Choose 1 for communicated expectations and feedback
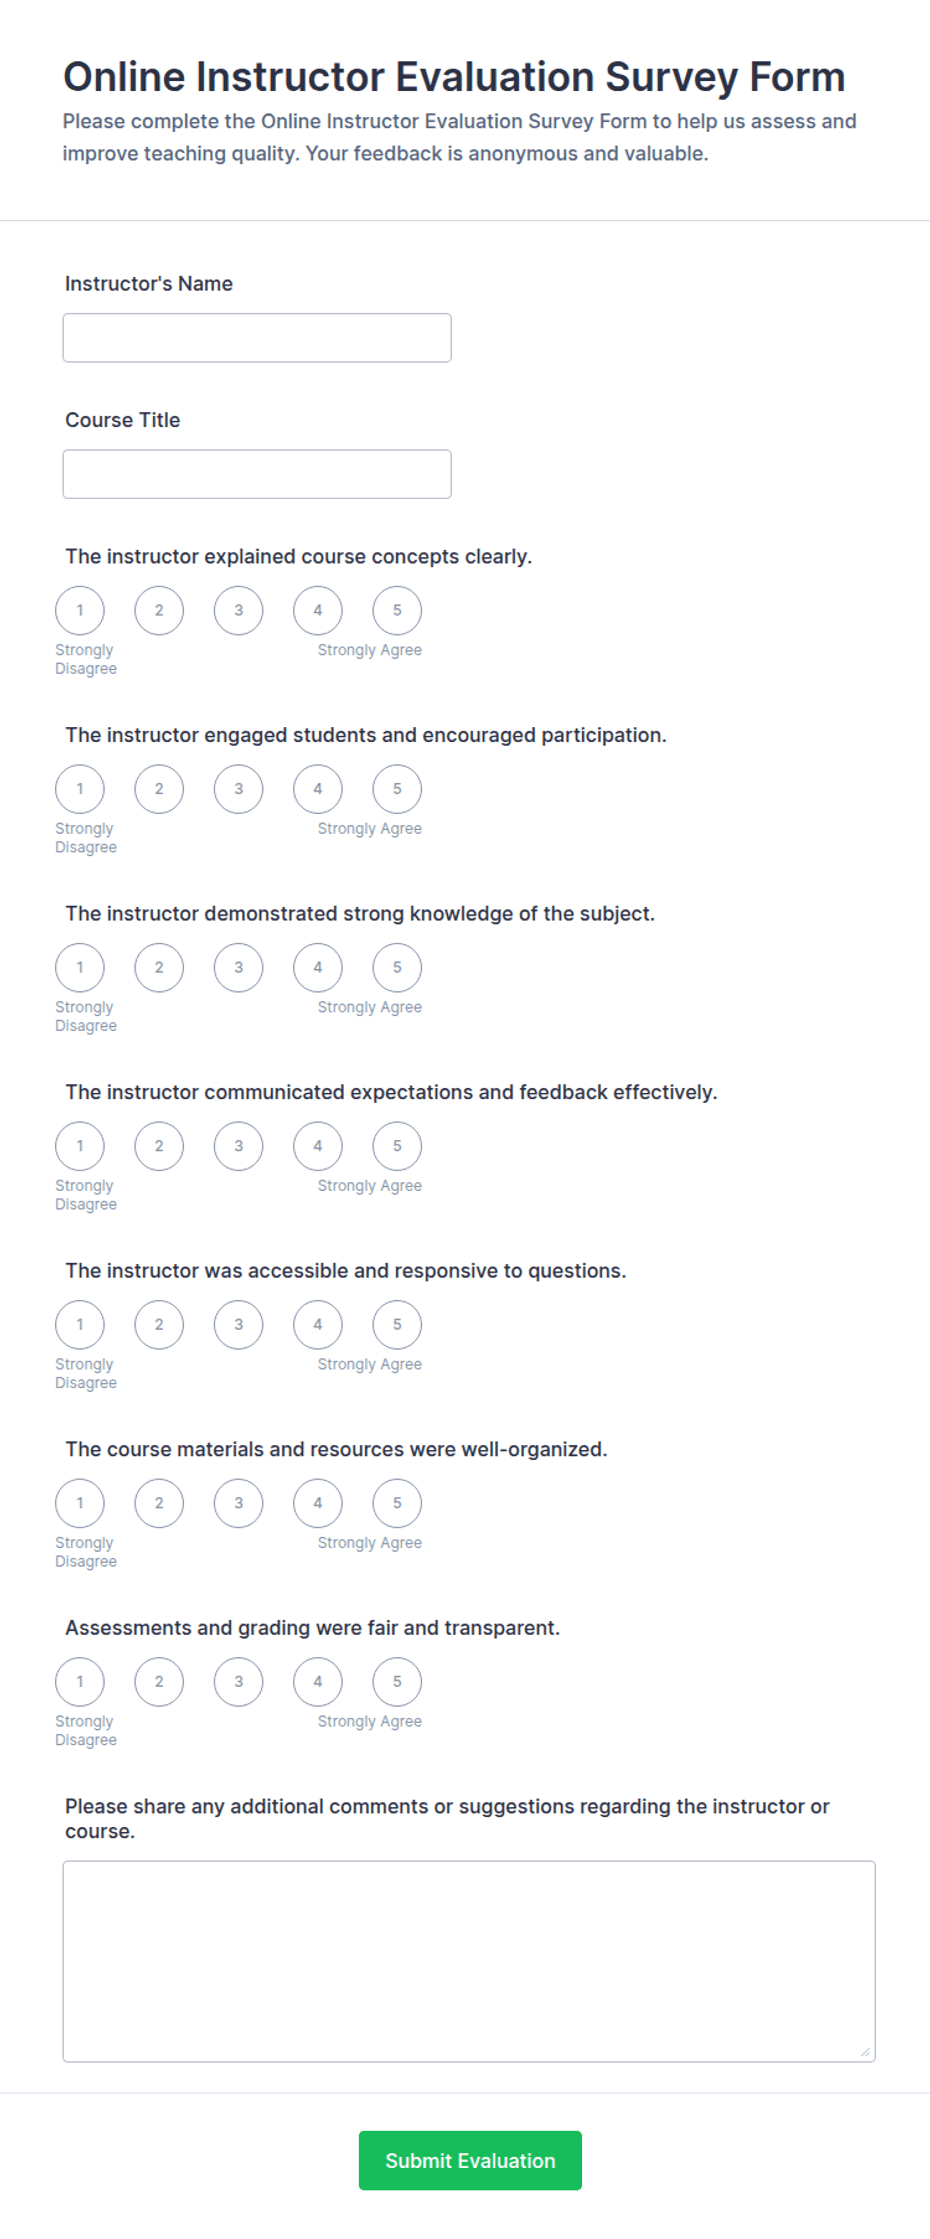 pos(80,1146)
